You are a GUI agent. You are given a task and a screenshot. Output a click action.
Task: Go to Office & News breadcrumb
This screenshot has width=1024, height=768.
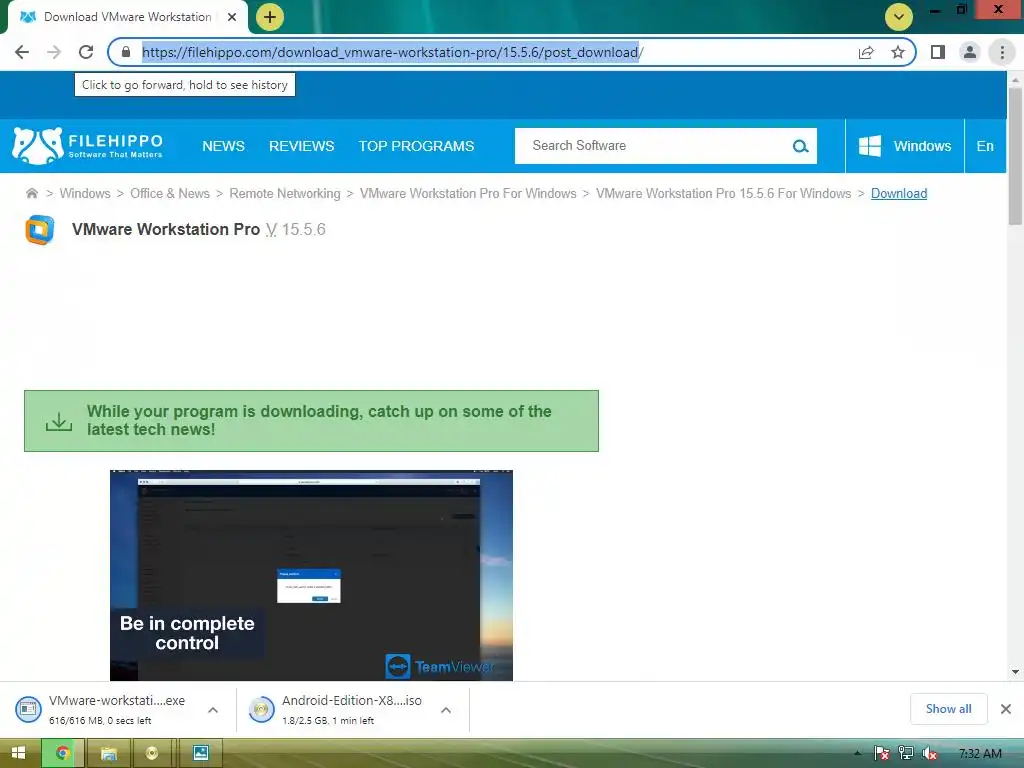(x=170, y=193)
